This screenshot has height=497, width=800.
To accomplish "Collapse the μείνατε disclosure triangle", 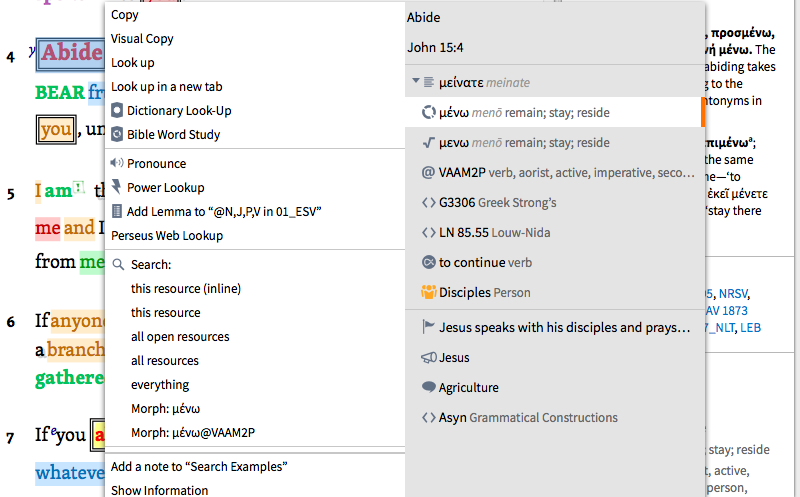I will pos(414,82).
